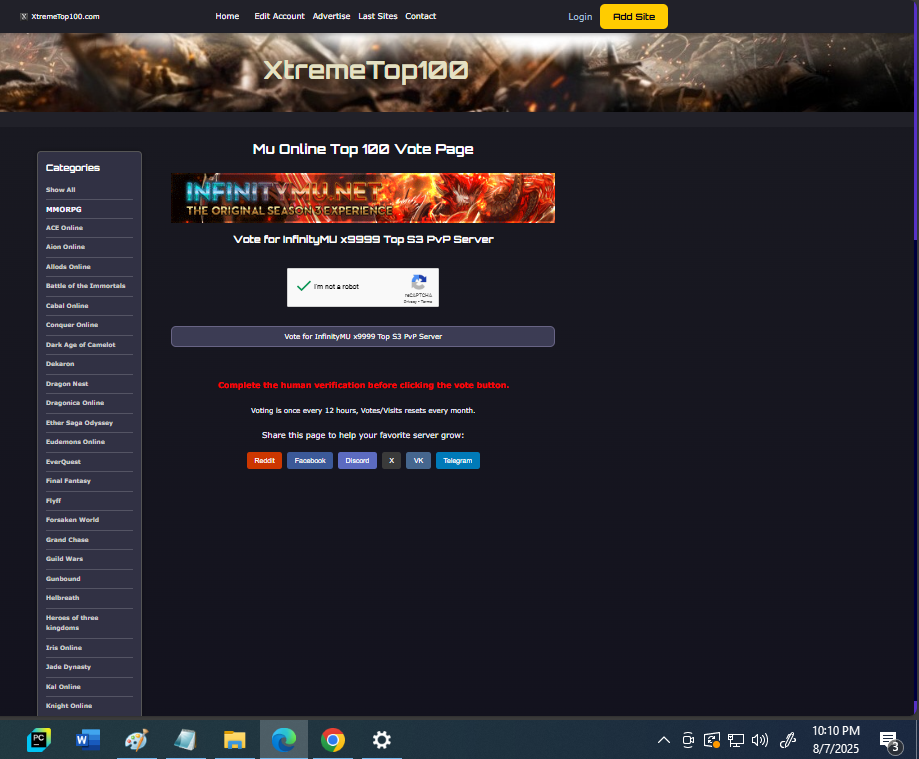Viewport: 919px width, 759px height.
Task: Open Battle of the Immortals category
Action: pyautogui.click(x=86, y=285)
